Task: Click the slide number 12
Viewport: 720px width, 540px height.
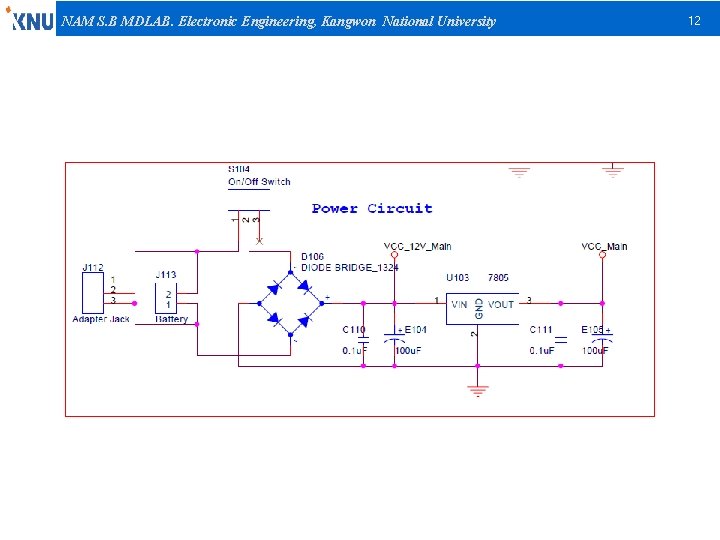Action: (694, 21)
